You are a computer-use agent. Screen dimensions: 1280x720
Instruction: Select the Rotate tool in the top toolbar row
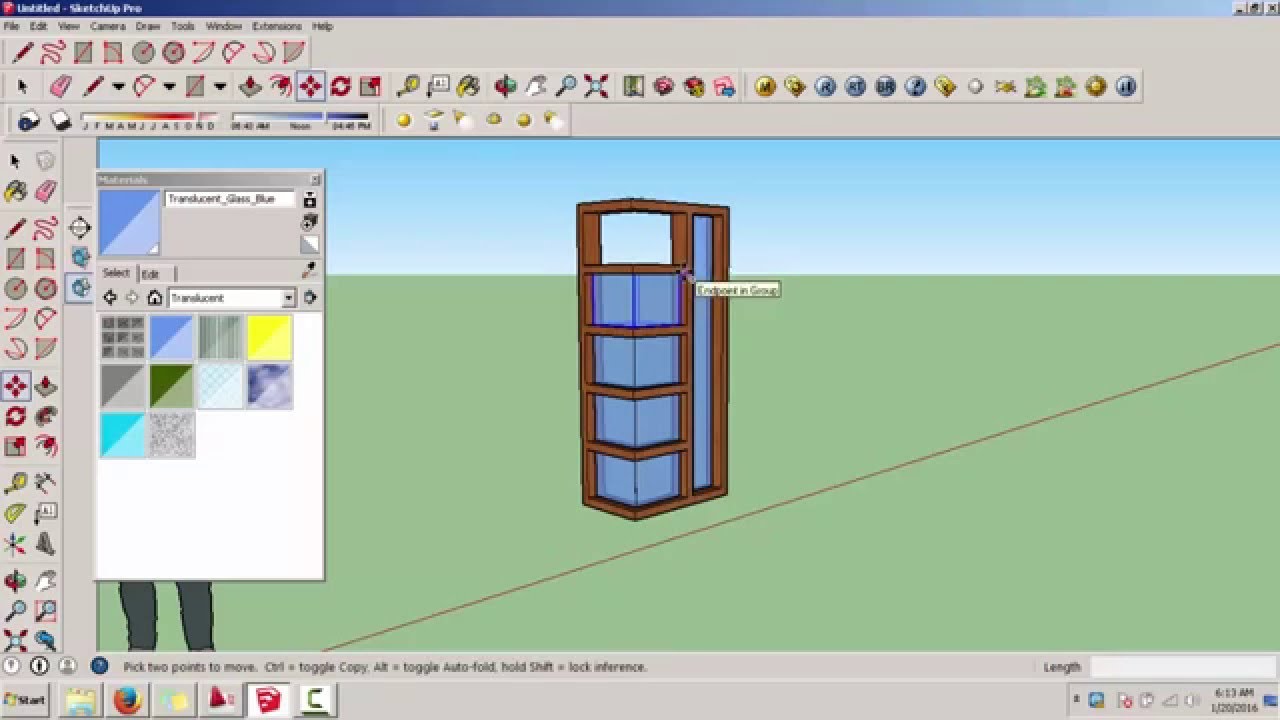click(341, 87)
